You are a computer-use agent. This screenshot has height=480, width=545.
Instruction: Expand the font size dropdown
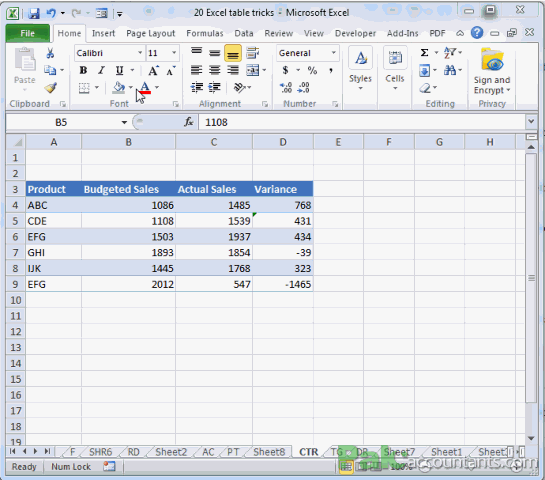[x=174, y=53]
